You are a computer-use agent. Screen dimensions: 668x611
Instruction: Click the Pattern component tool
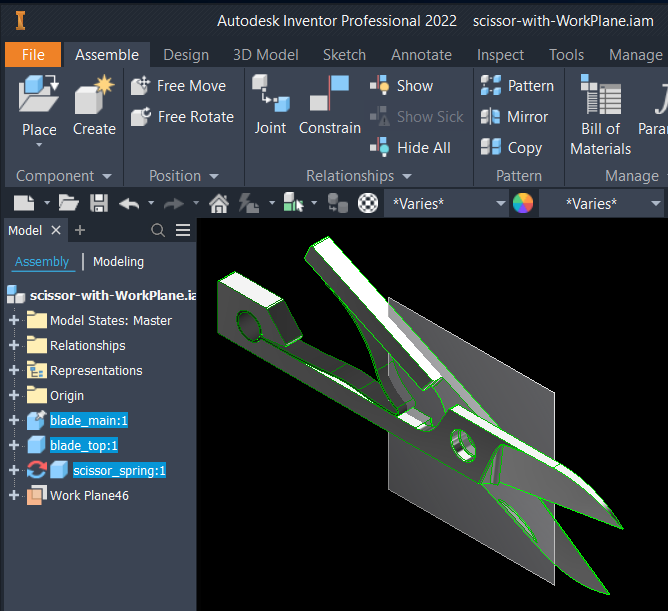tap(517, 86)
